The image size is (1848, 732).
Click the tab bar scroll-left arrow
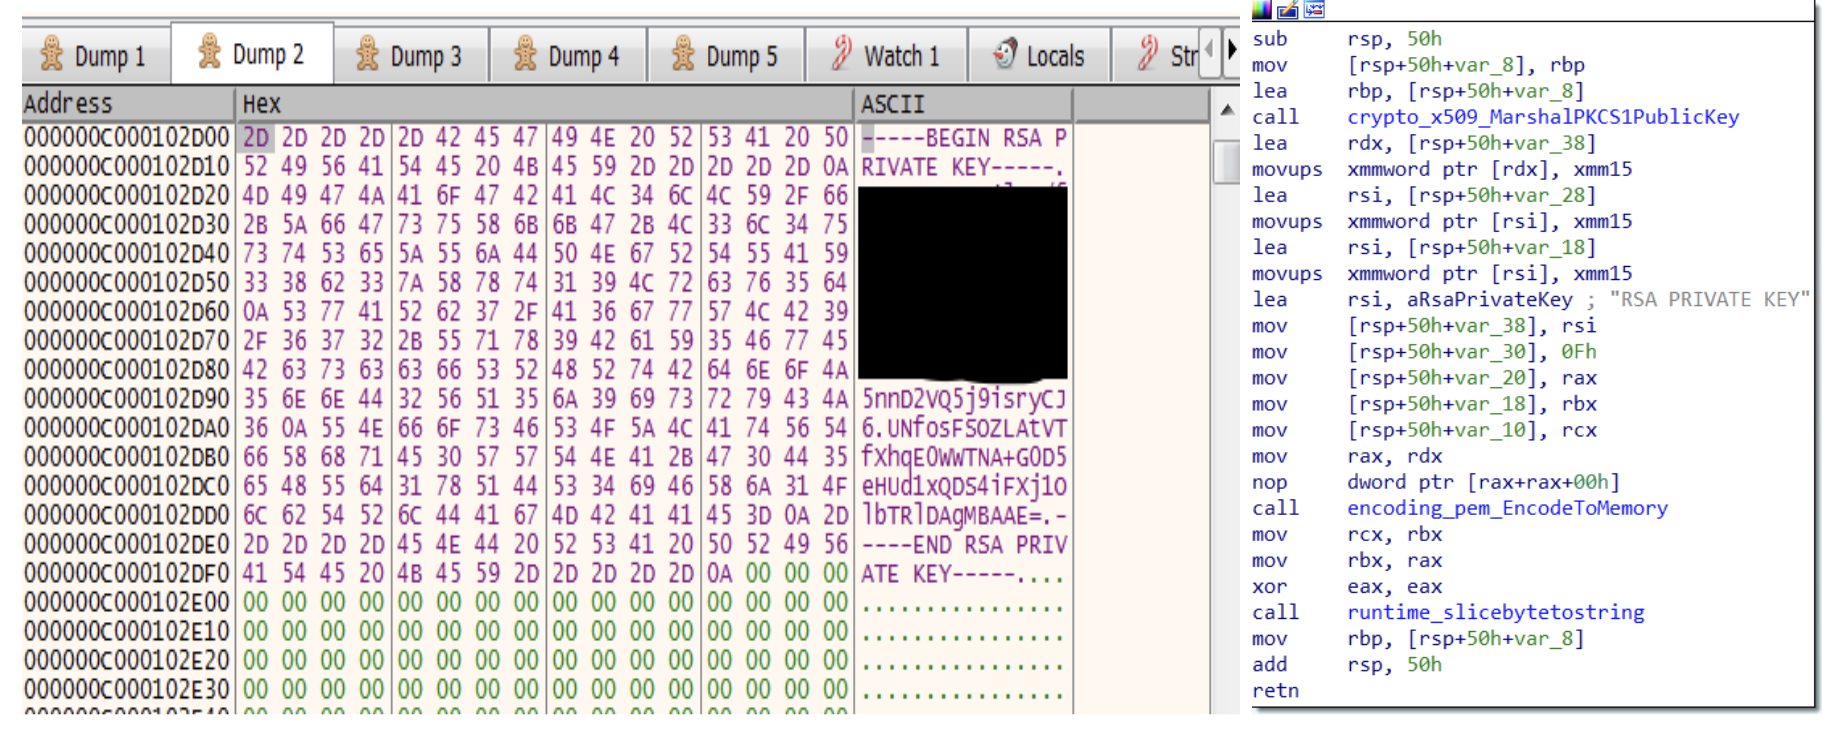(1209, 50)
